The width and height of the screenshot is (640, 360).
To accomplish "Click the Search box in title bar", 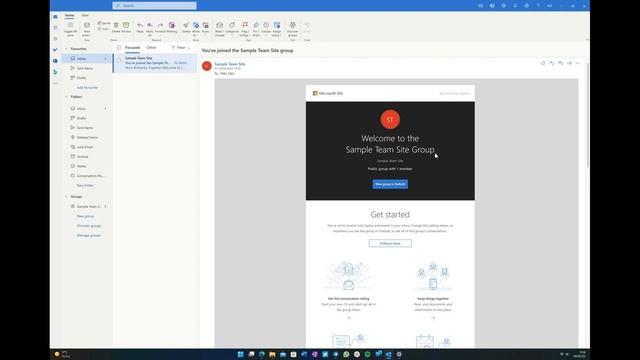I will [x=155, y=5].
